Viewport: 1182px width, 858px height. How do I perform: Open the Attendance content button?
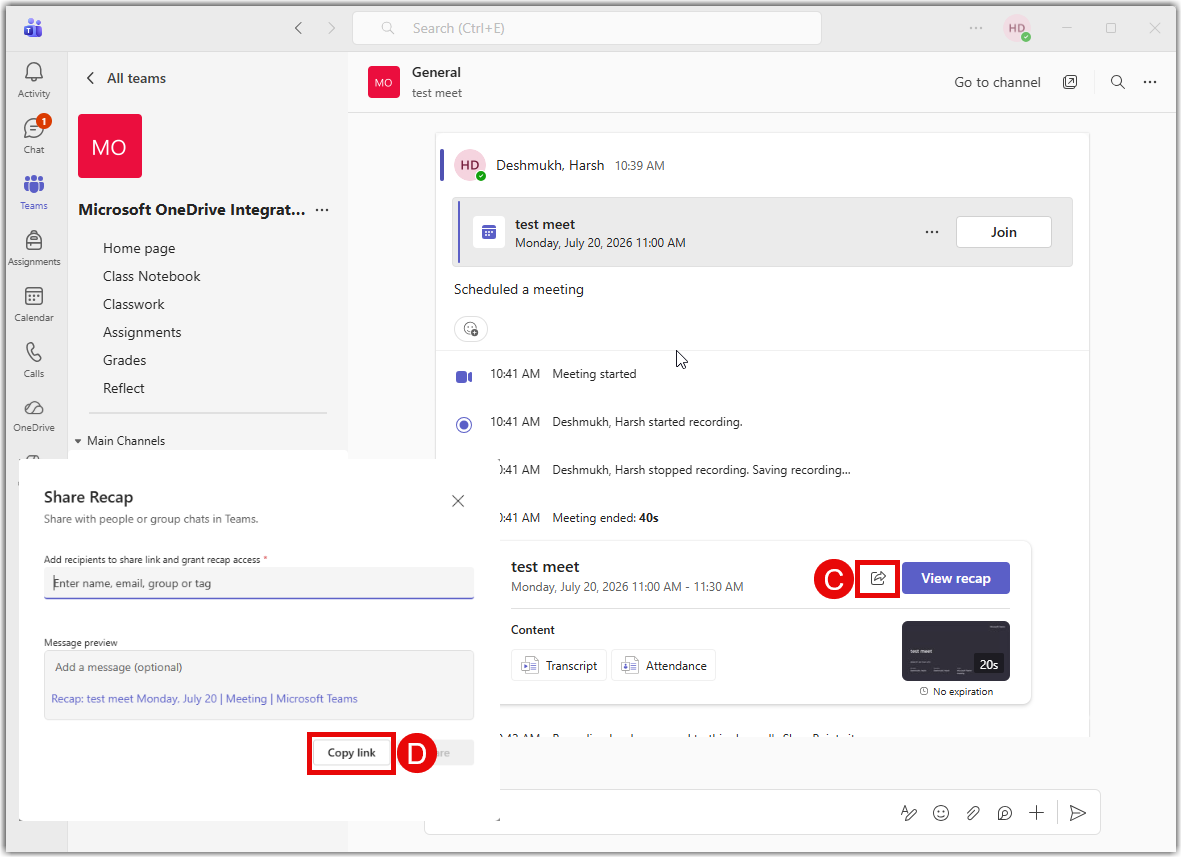663,666
